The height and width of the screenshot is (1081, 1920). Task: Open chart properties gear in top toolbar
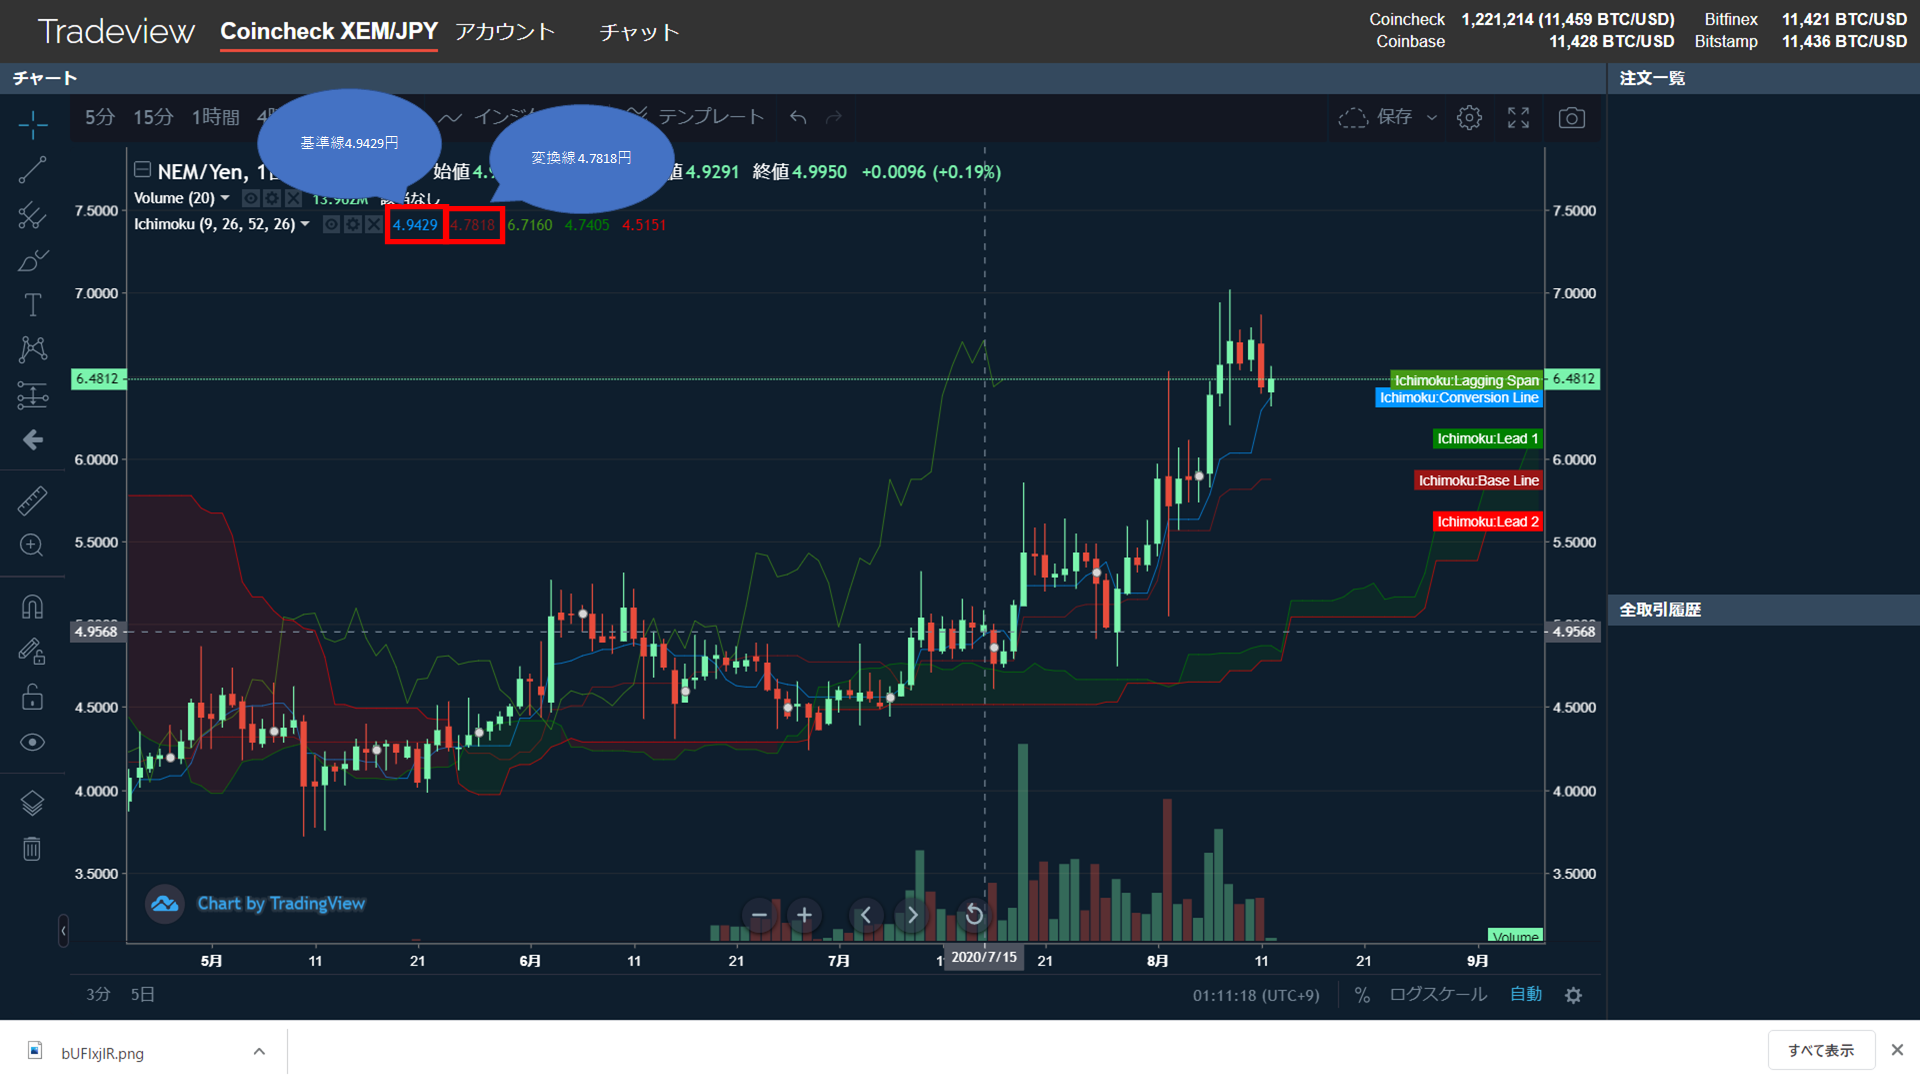(1469, 118)
